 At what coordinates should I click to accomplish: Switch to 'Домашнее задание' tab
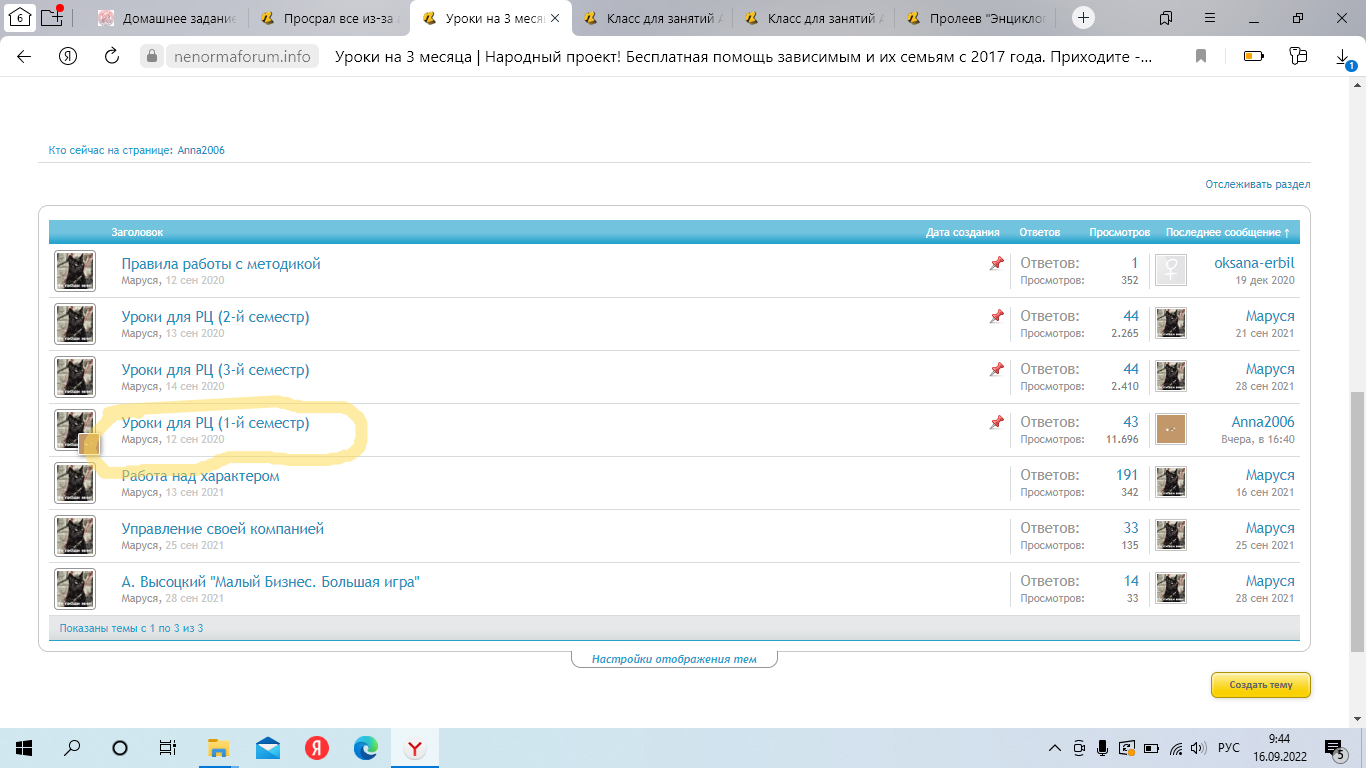tap(169, 18)
